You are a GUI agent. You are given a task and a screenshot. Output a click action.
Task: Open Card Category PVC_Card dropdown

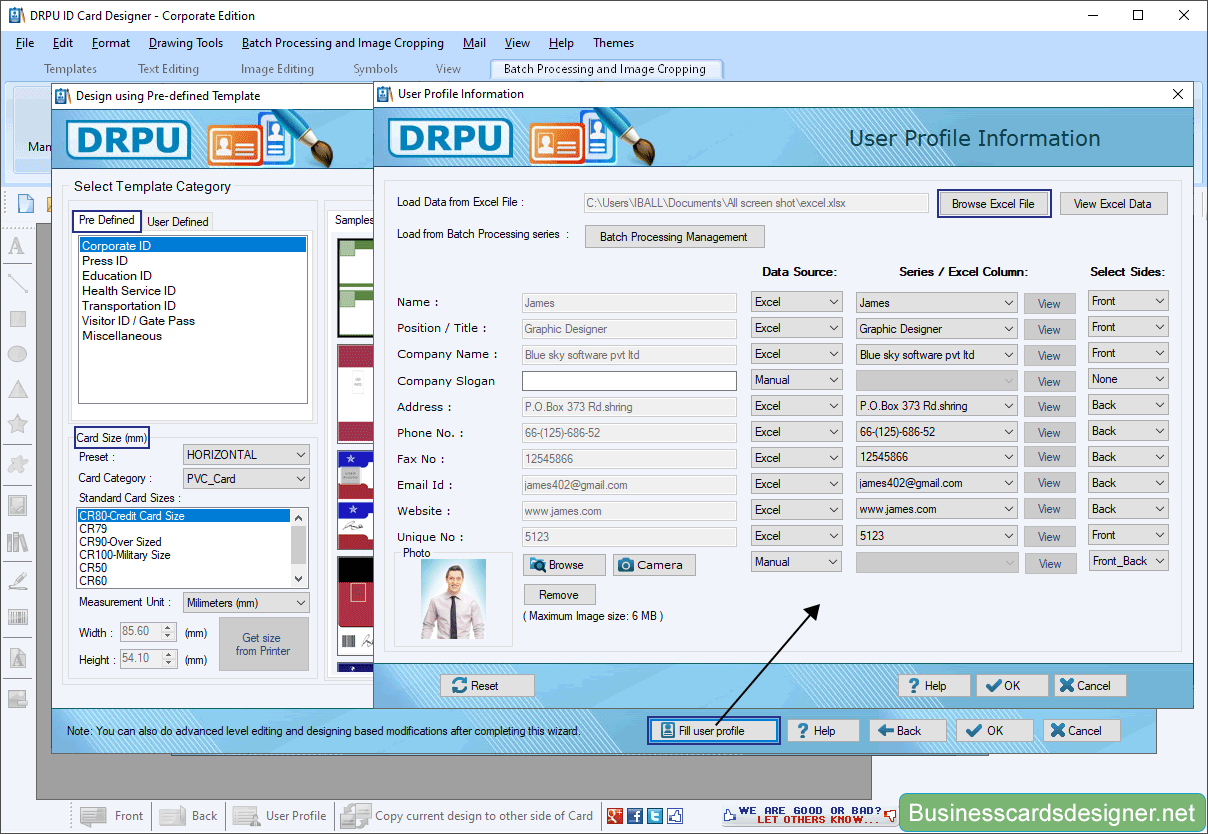246,479
